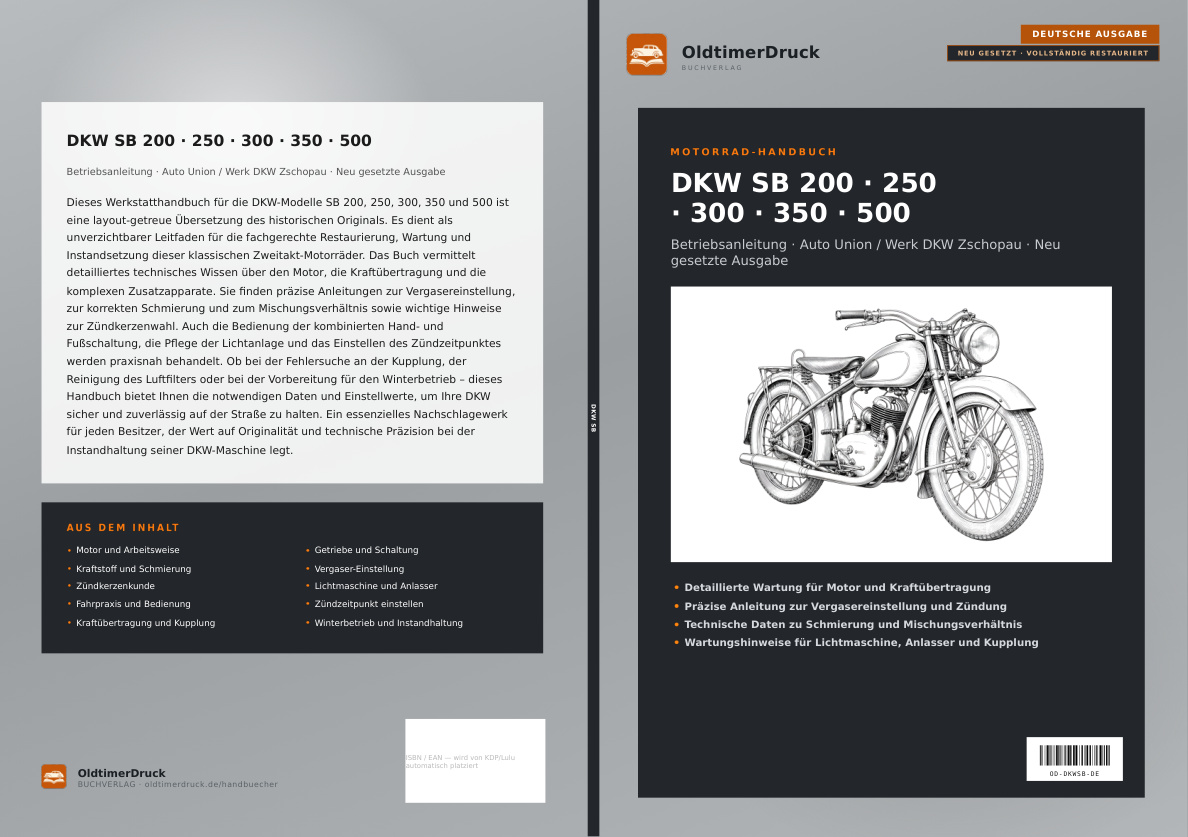Click the Getriebe und Schaltung entry

pyautogui.click(x=366, y=550)
